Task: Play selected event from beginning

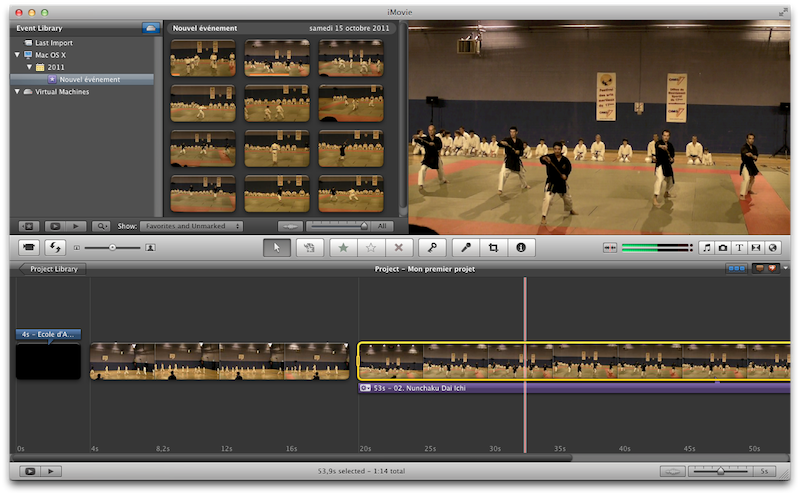Action: [x=76, y=226]
